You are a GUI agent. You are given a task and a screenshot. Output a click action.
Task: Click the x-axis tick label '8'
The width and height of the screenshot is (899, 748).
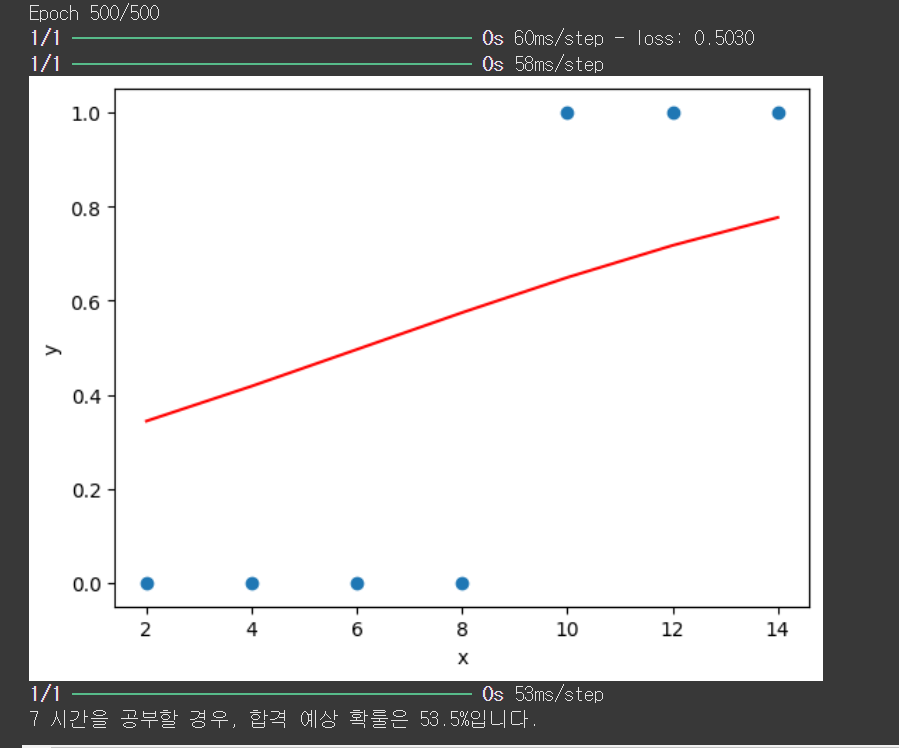(x=462, y=629)
